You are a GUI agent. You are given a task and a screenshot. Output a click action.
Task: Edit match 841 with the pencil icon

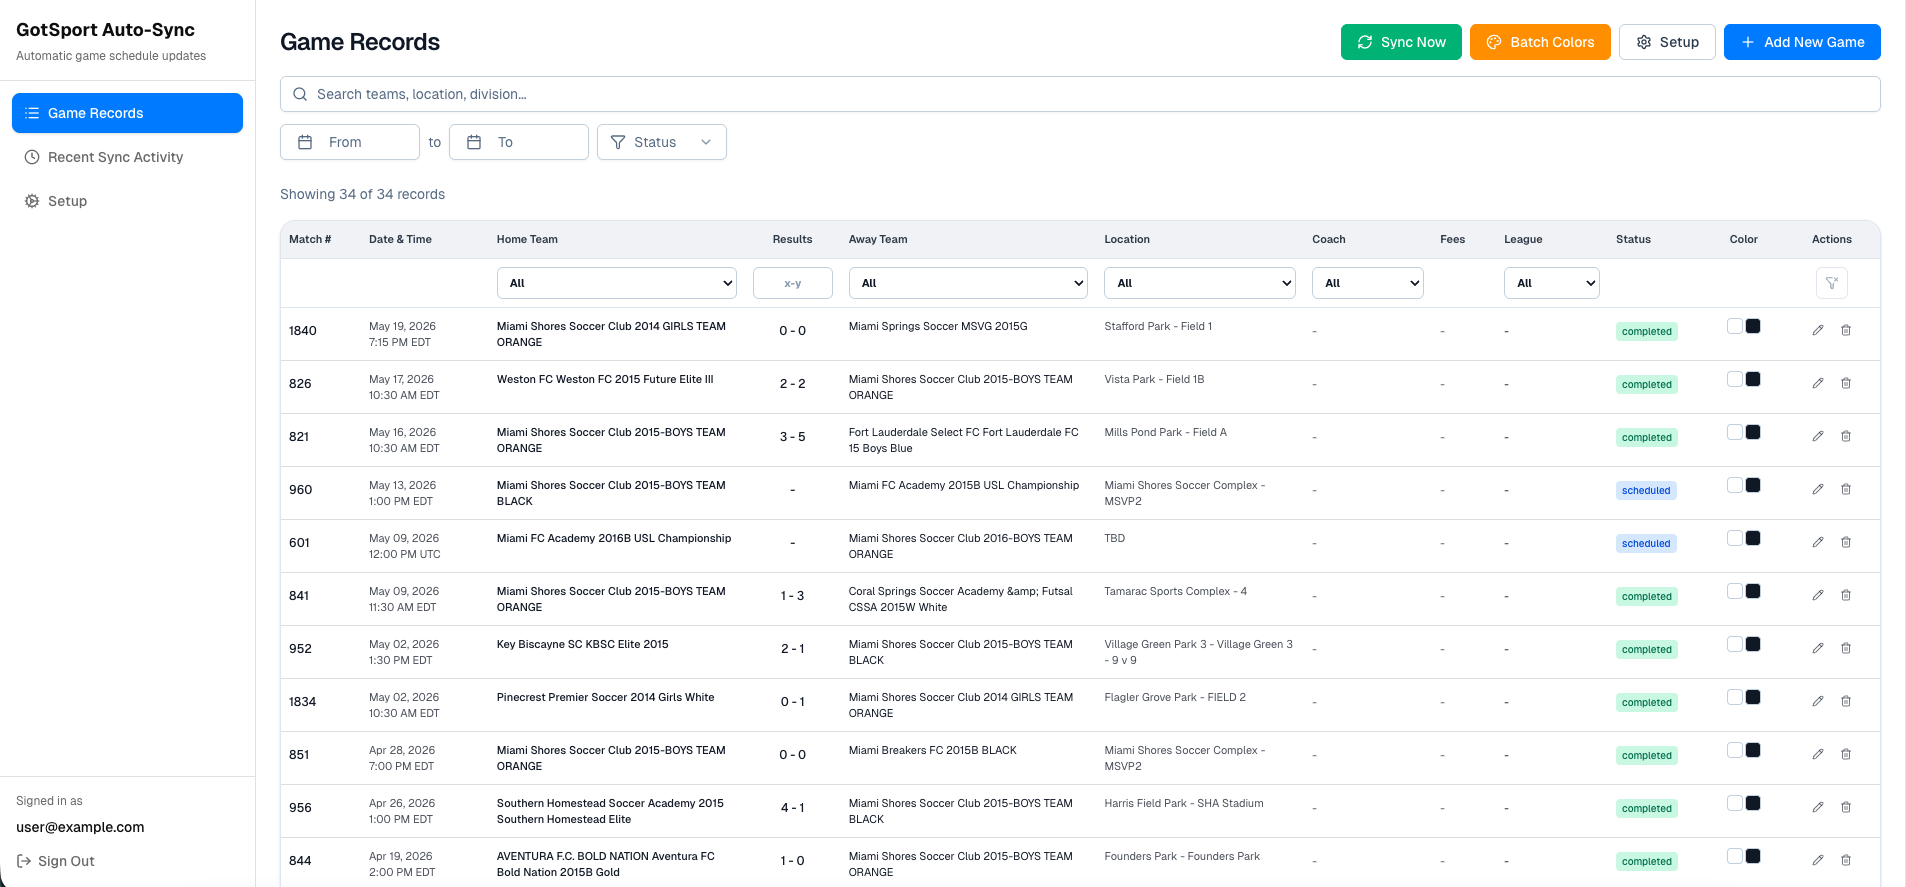(1818, 595)
